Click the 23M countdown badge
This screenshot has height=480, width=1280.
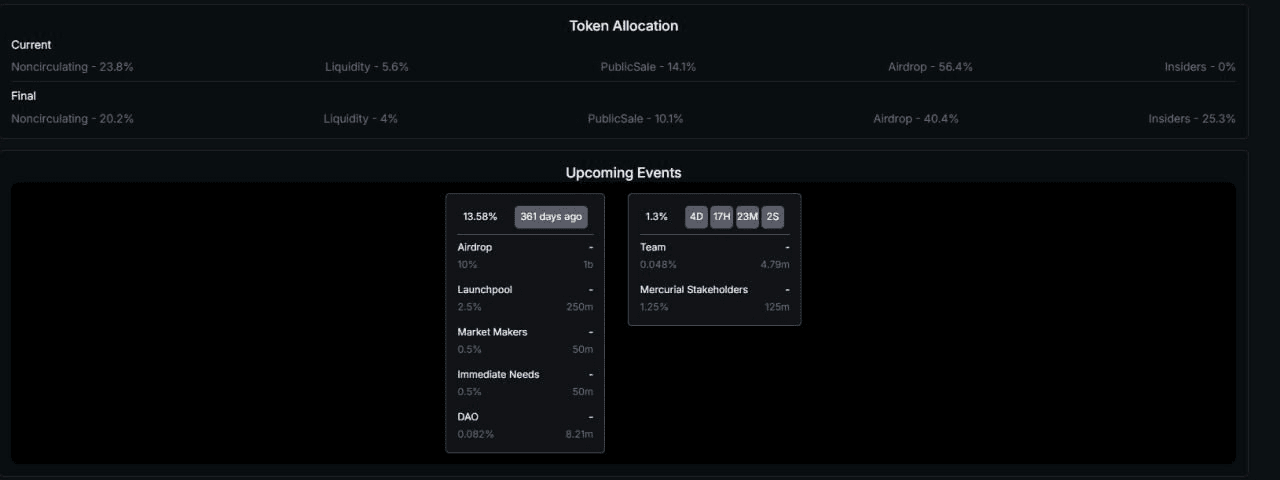(x=747, y=216)
